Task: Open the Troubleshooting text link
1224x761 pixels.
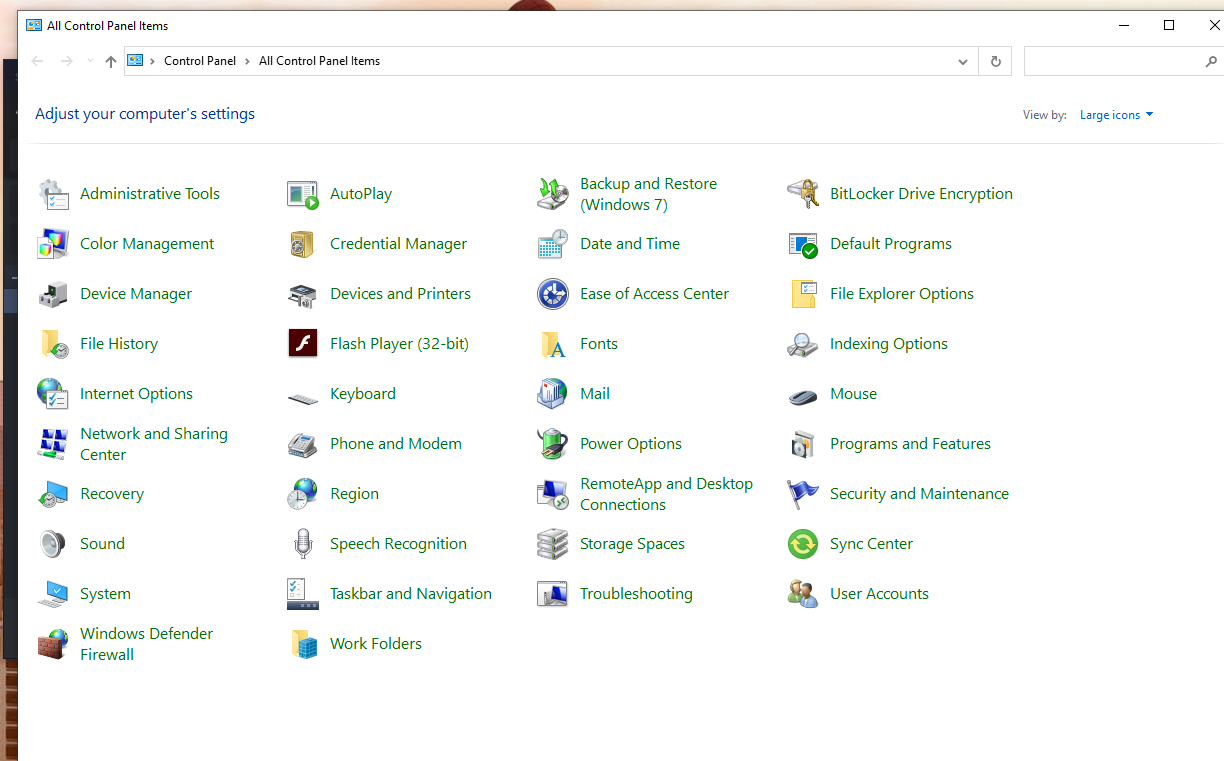Action: point(636,594)
